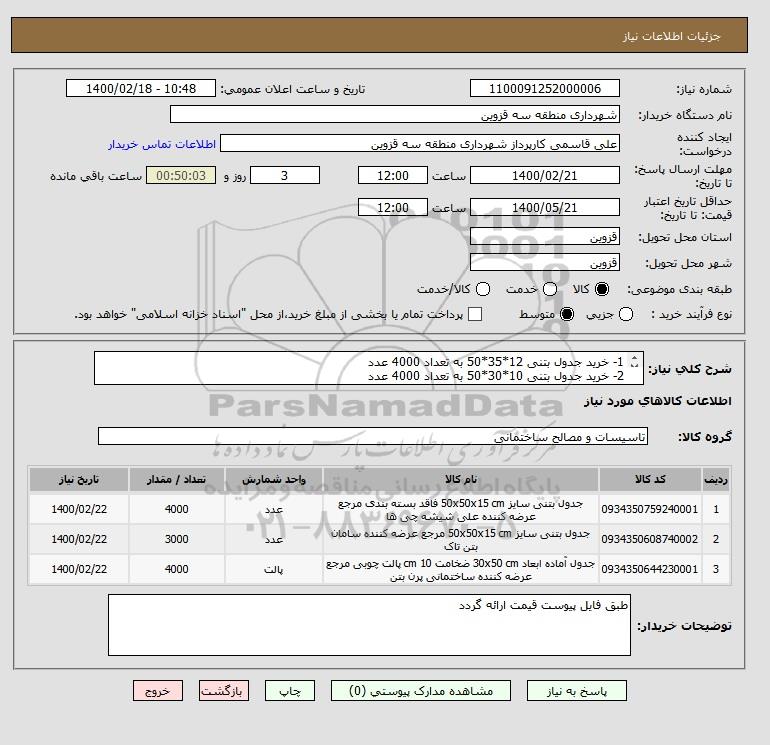Select the کالا/خدمت radio button

click(x=483, y=289)
